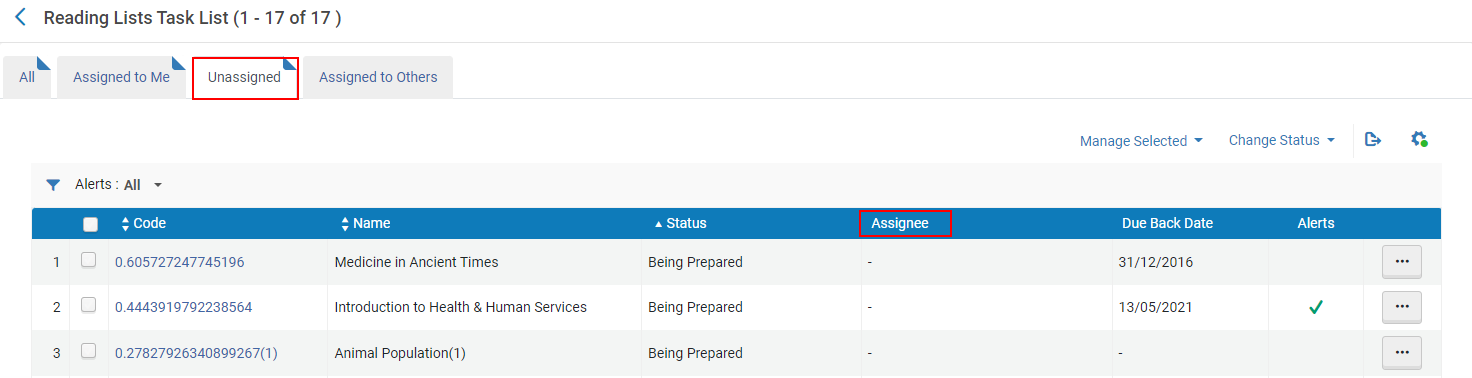Check the box for Medicine in Ancient Times
Viewport: 1472px width, 378px height.
[x=88, y=260]
